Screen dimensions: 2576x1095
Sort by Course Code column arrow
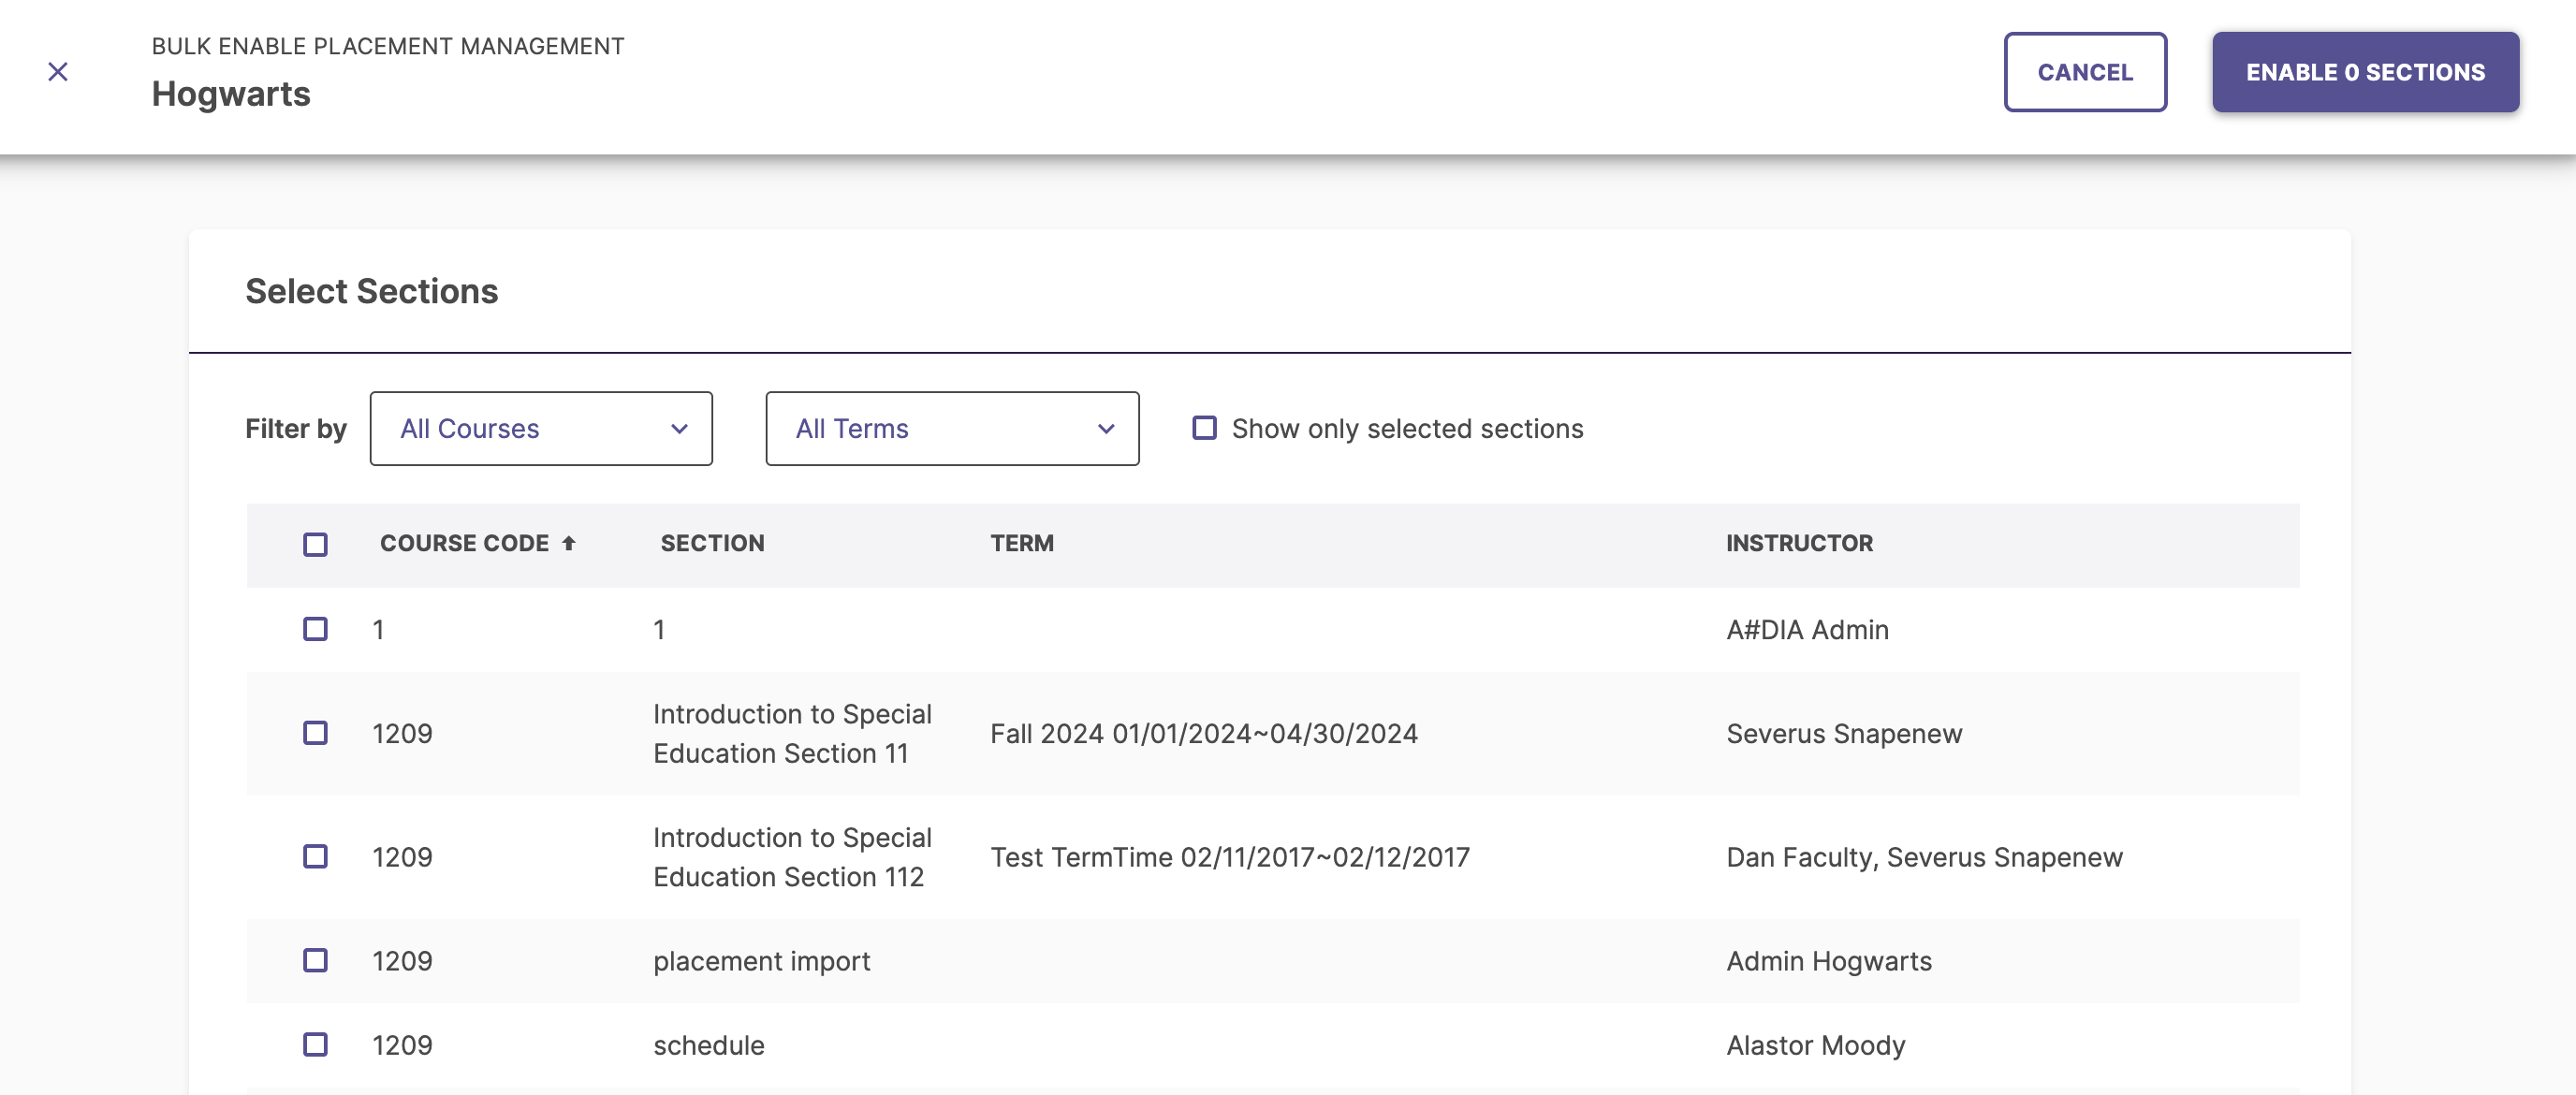click(569, 543)
